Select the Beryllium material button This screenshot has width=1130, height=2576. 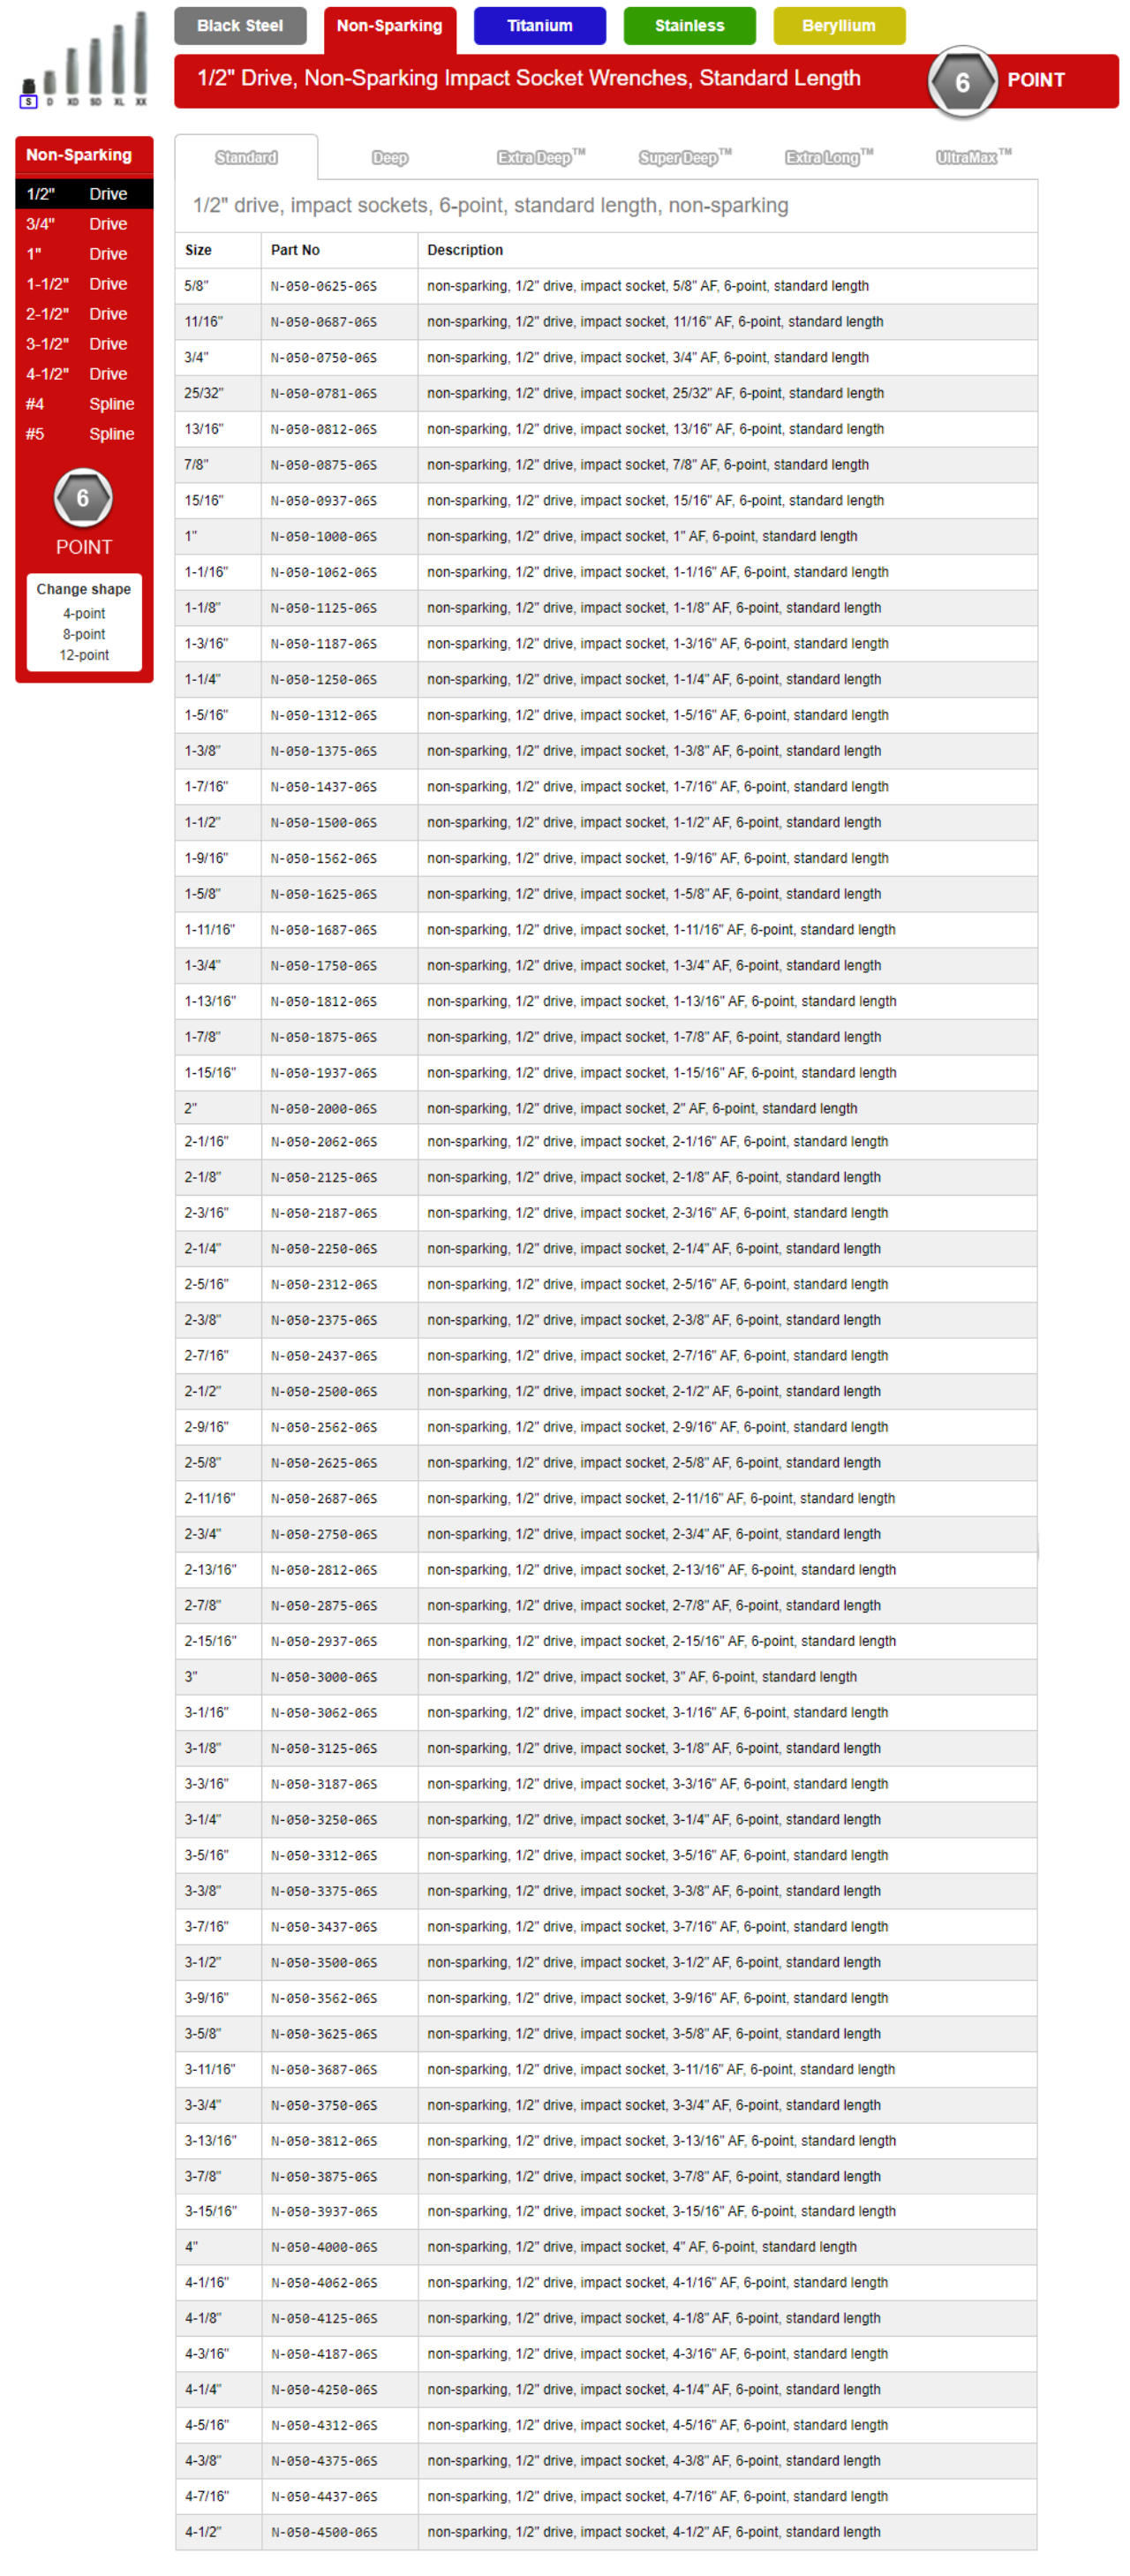838,26
